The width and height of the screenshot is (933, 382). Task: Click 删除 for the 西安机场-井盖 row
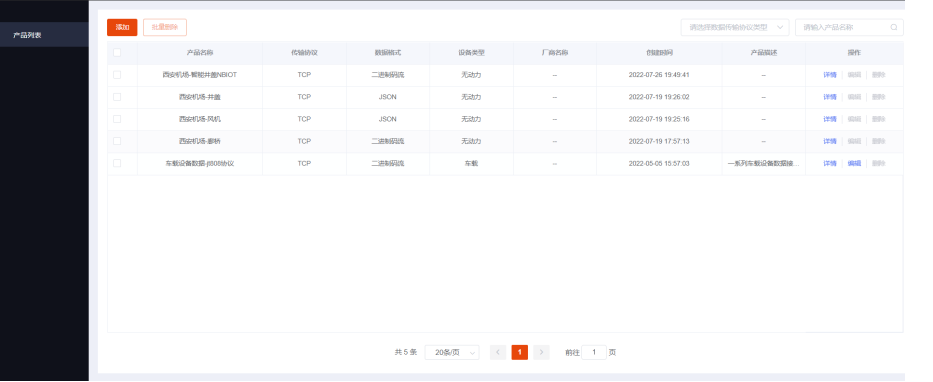coord(878,97)
